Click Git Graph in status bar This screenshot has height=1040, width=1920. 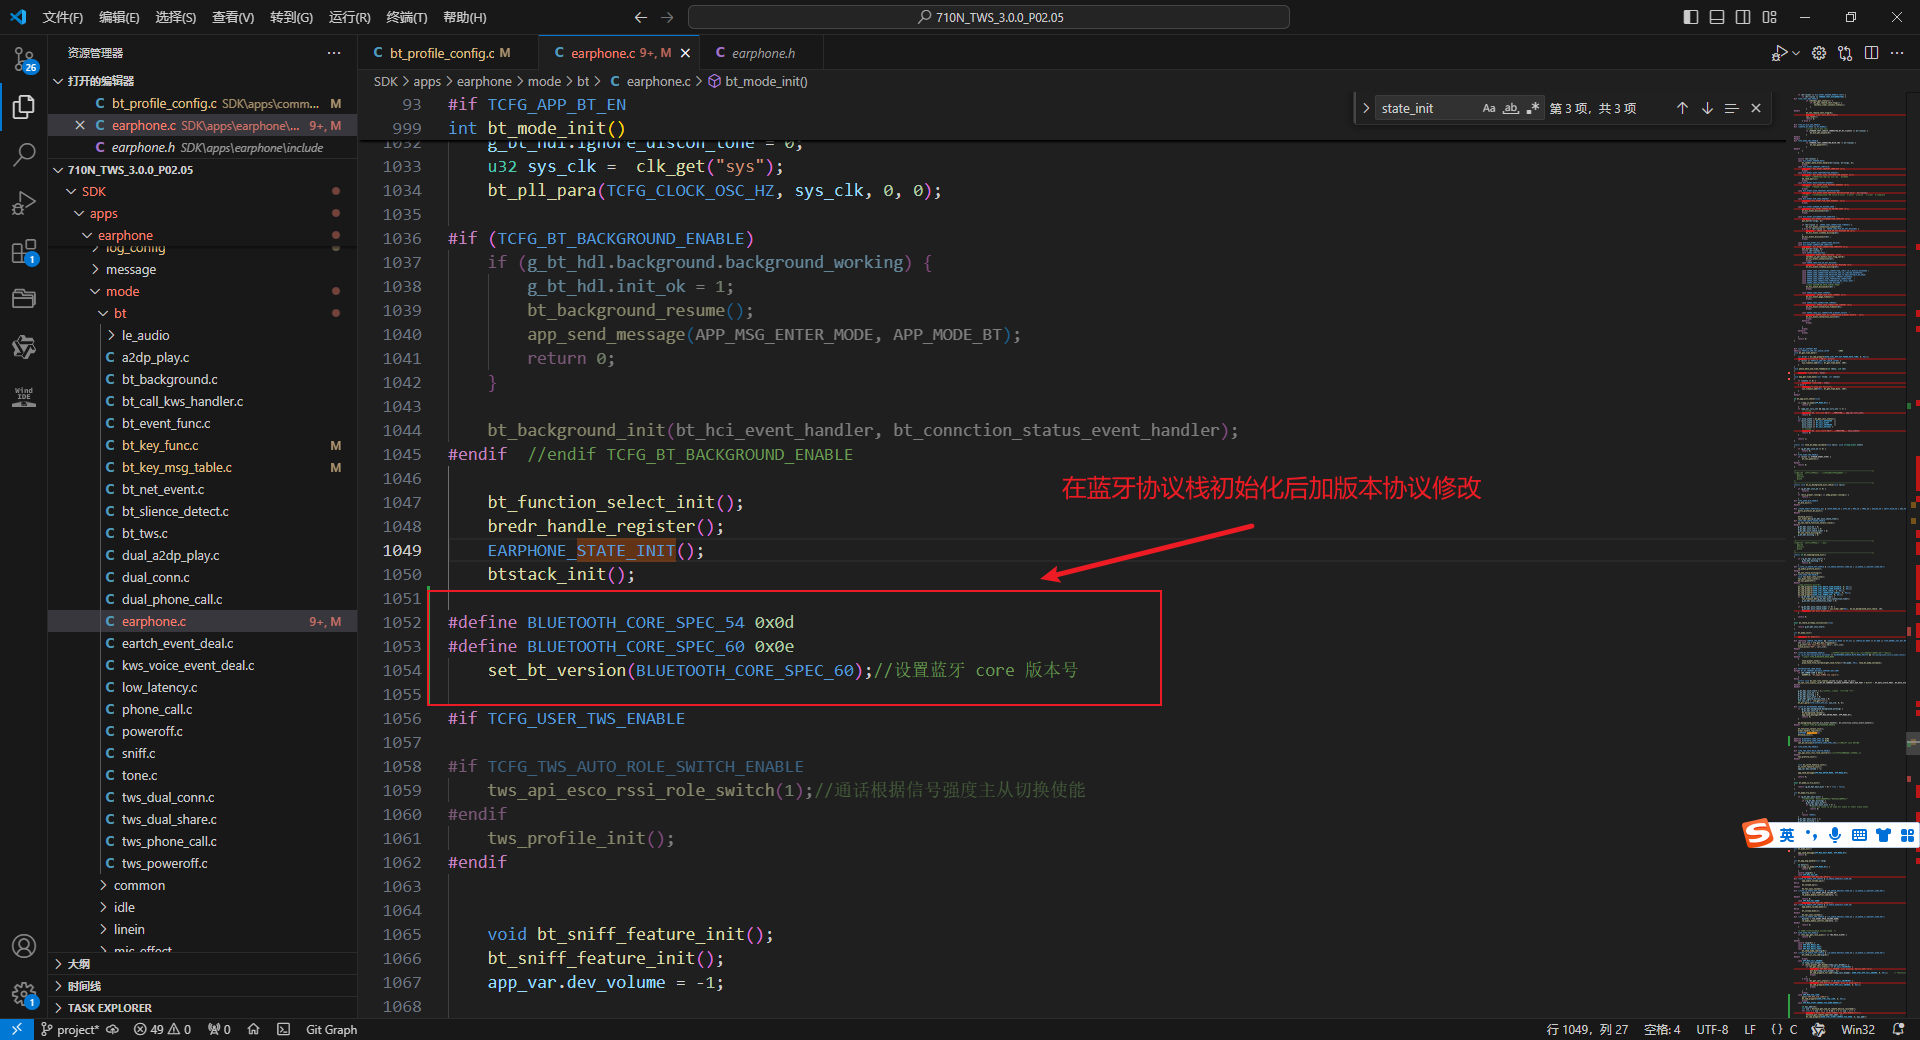(331, 1029)
